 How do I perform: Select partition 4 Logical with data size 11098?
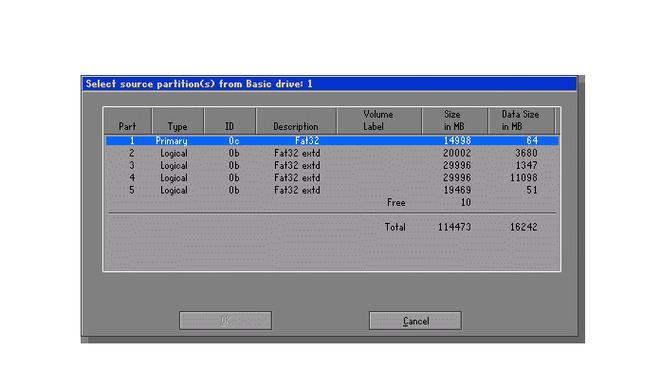[332, 178]
